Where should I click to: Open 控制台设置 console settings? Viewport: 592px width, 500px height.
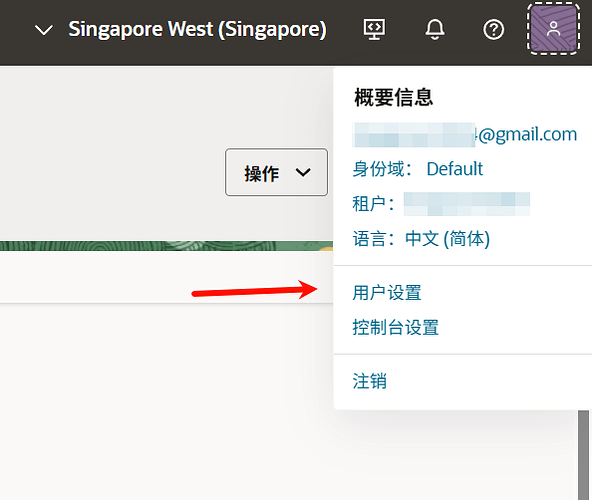[395, 327]
